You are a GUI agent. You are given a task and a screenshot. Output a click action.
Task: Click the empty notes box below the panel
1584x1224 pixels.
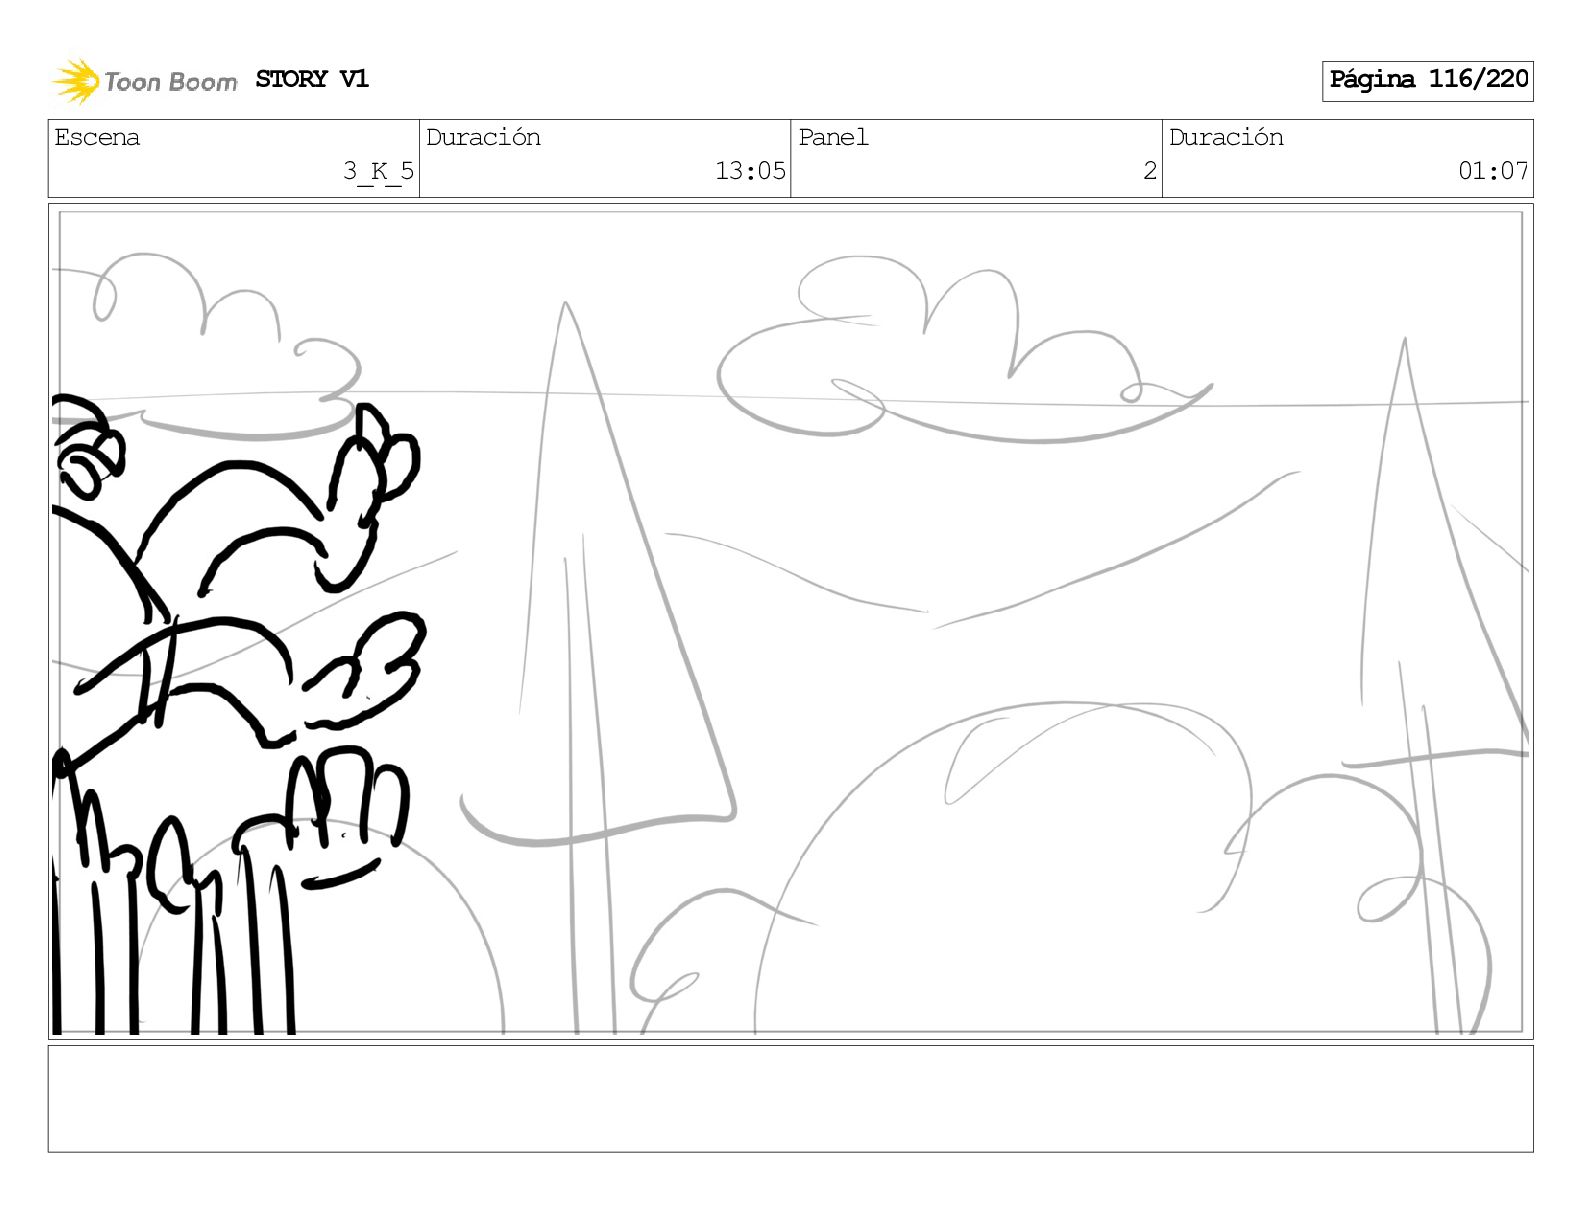(791, 1099)
